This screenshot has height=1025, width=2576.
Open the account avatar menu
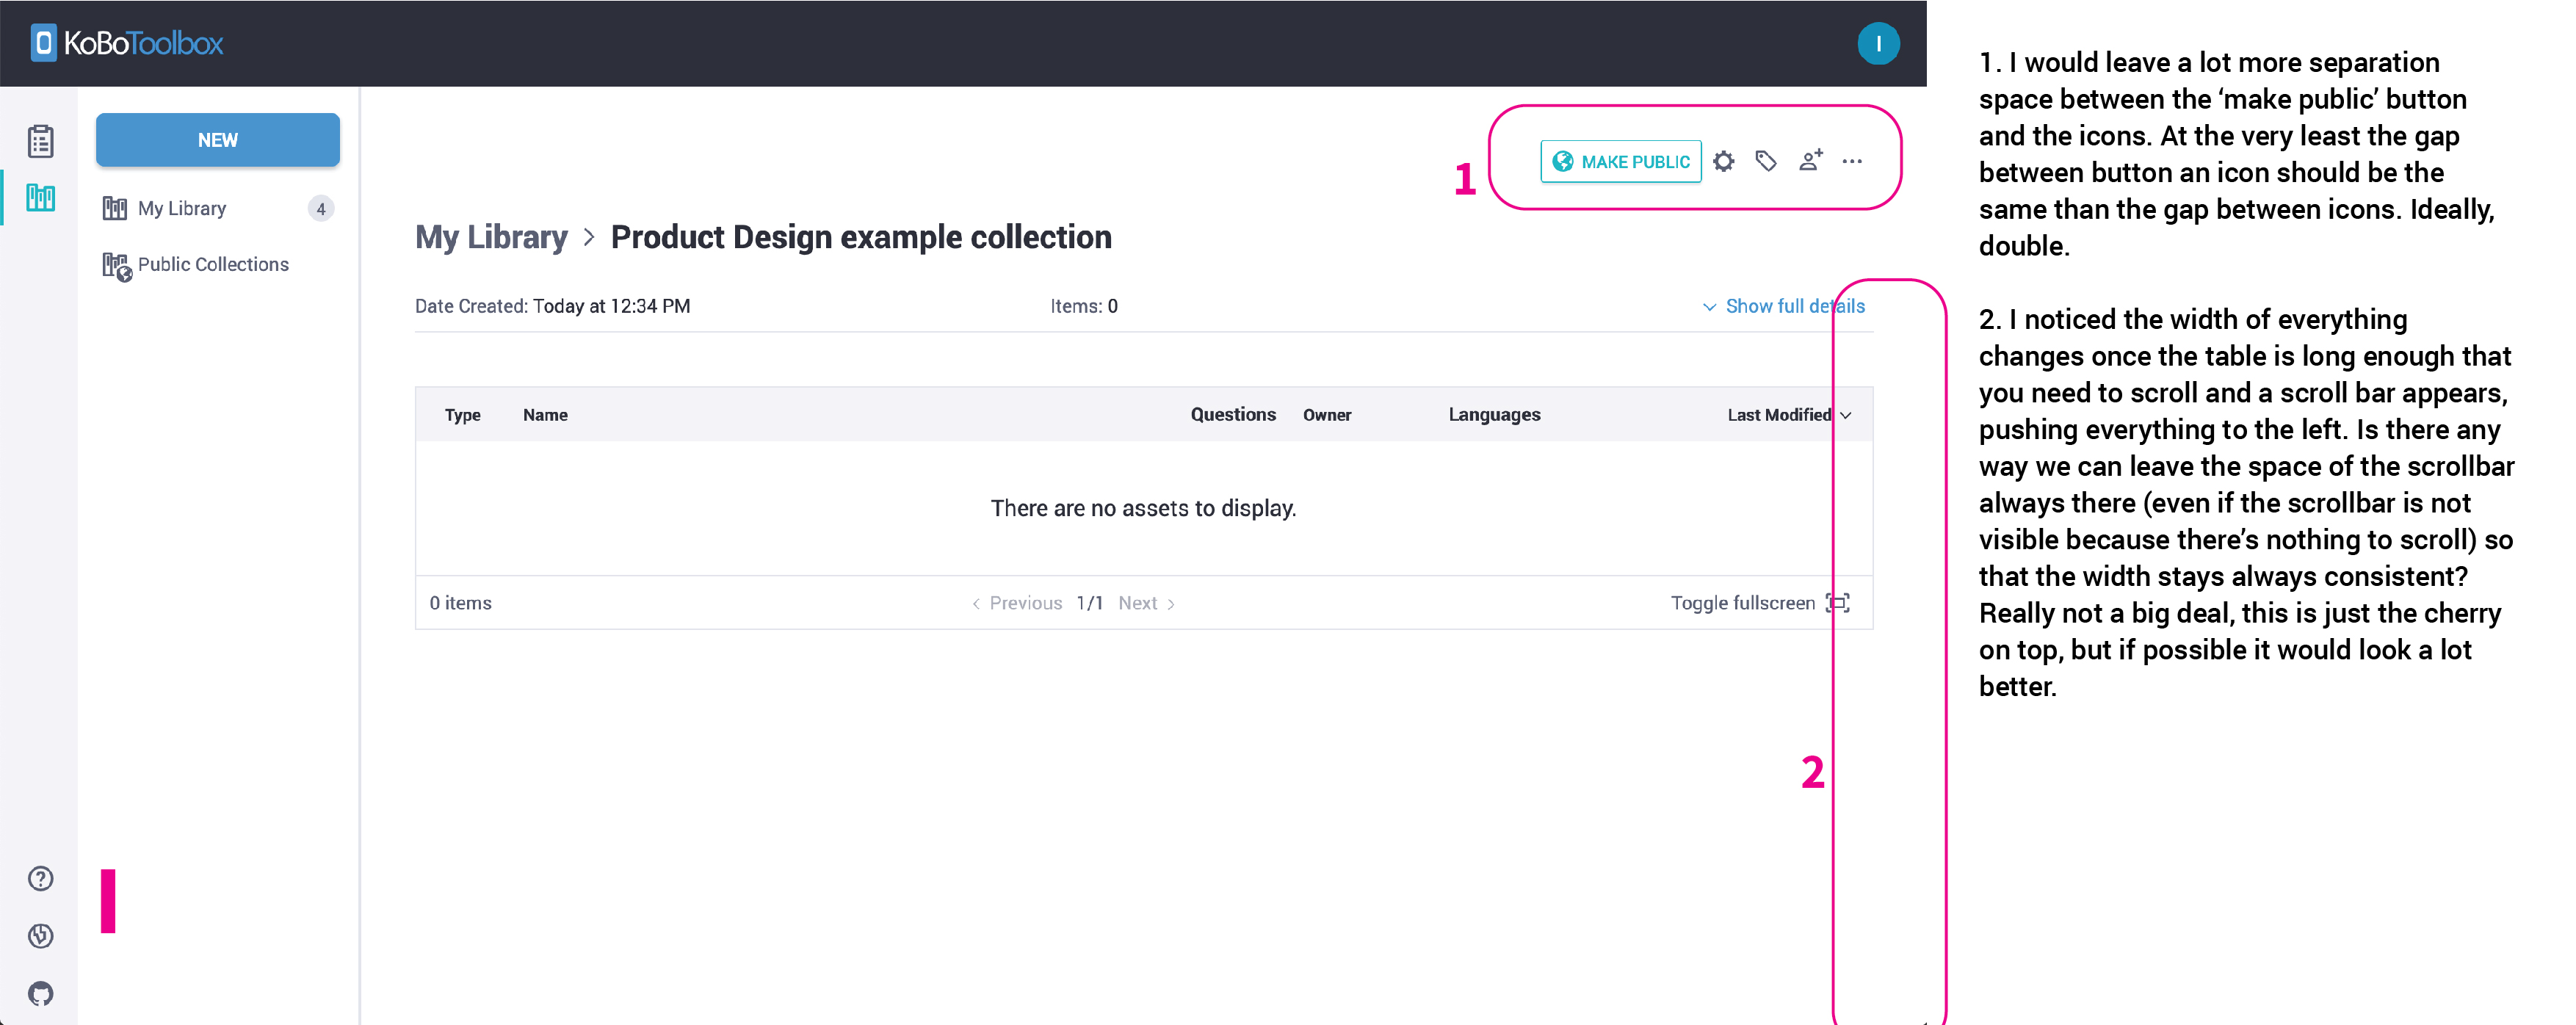coord(1879,43)
